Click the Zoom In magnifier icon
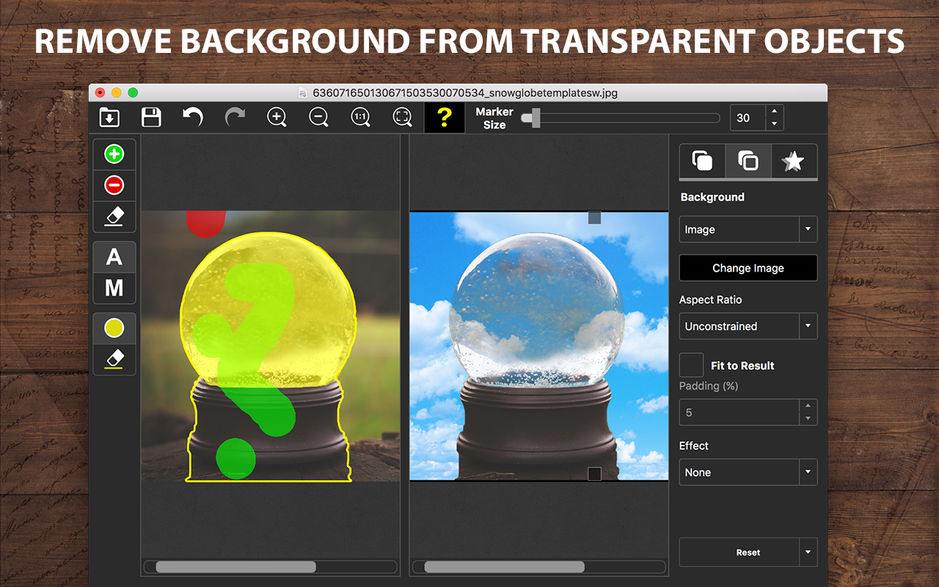Viewport: 939px width, 587px height. click(276, 117)
